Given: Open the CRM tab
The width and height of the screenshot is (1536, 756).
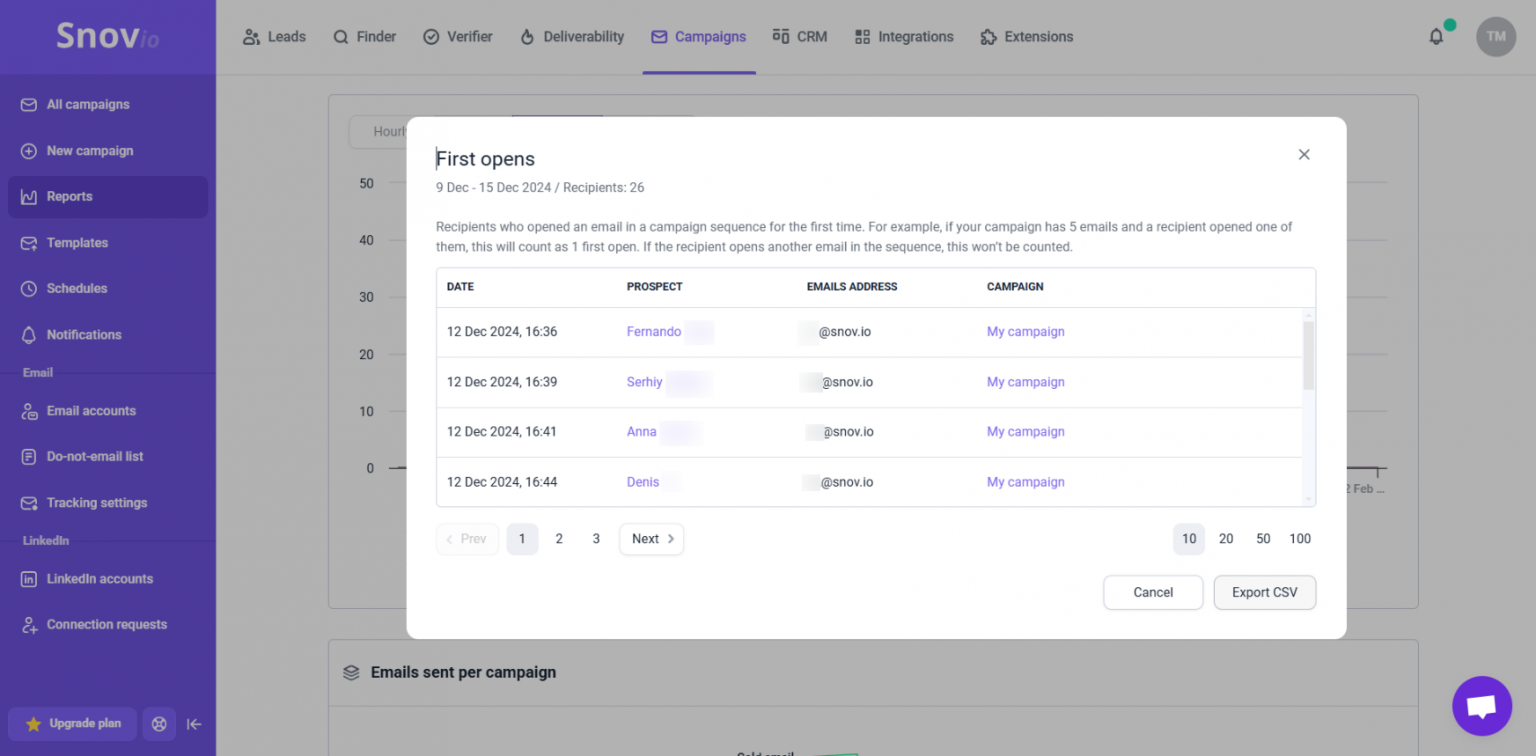Looking at the screenshot, I should click(x=800, y=37).
